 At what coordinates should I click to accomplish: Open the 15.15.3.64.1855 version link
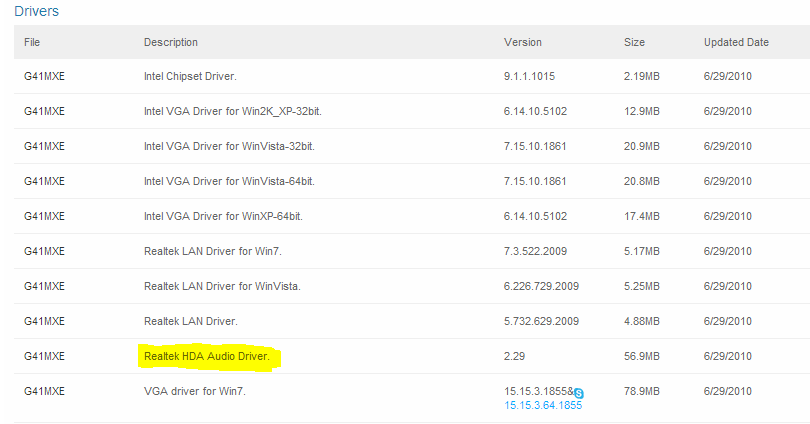[x=543, y=405]
